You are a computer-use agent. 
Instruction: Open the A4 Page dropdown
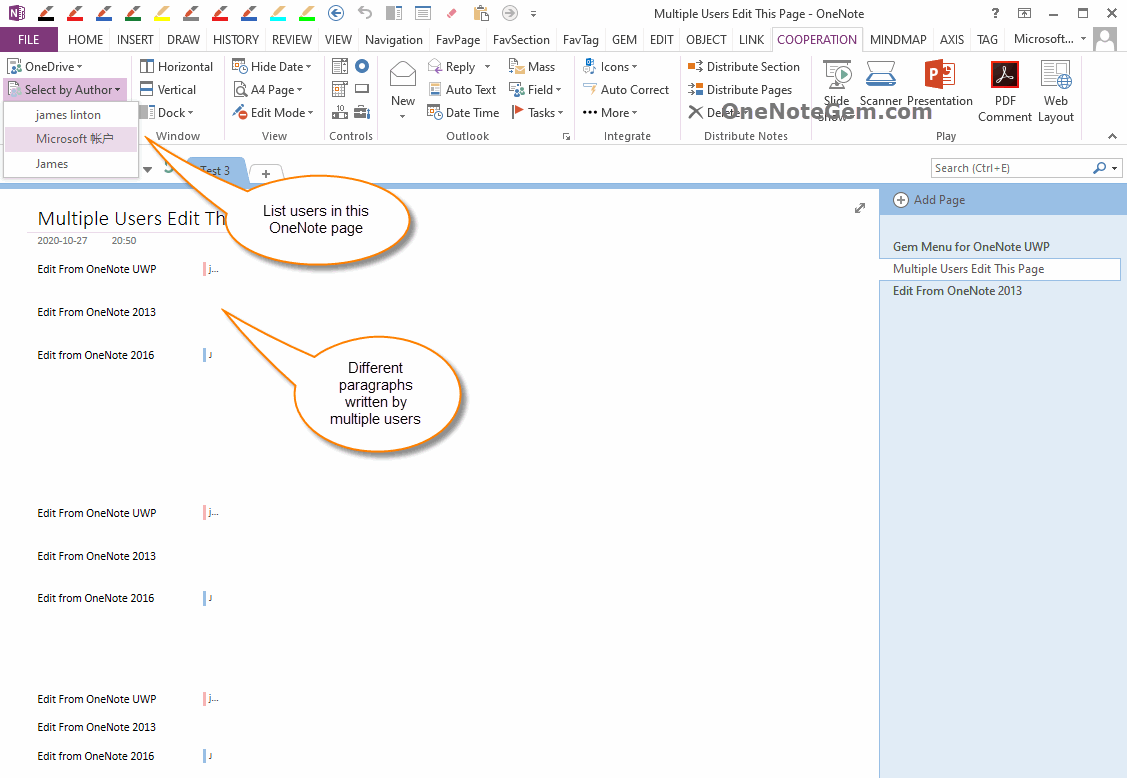point(267,90)
